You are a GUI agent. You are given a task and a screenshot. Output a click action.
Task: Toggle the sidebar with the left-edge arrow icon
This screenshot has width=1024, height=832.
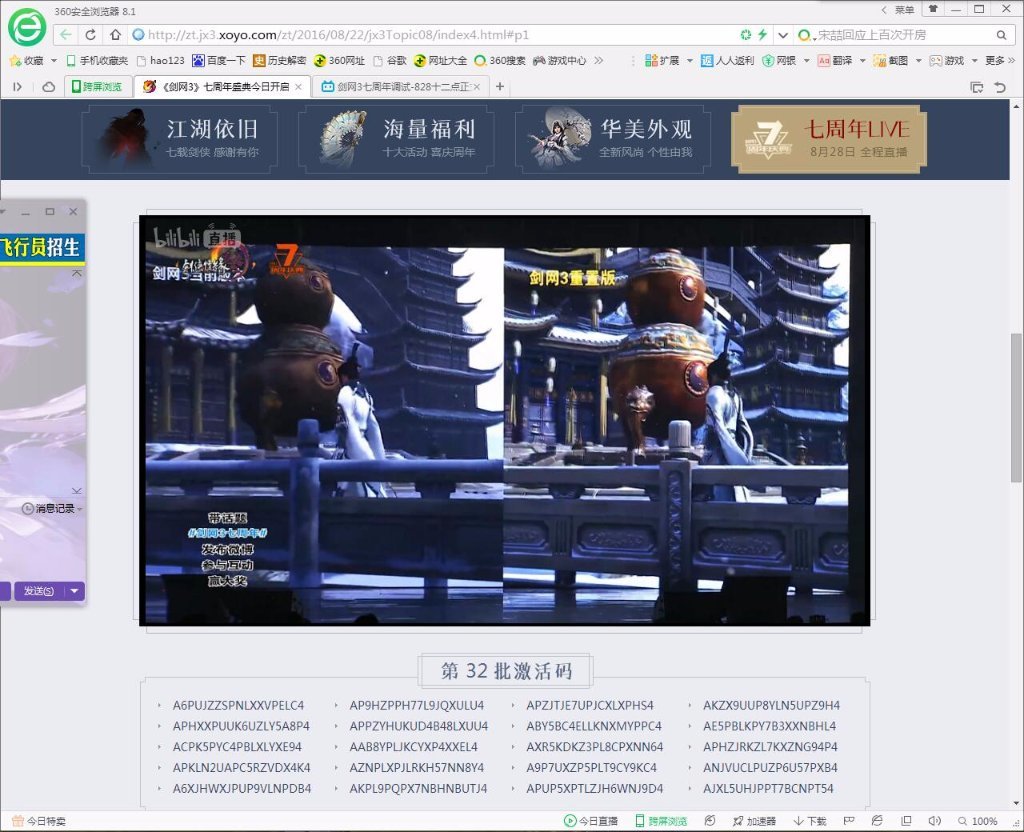pos(18,87)
